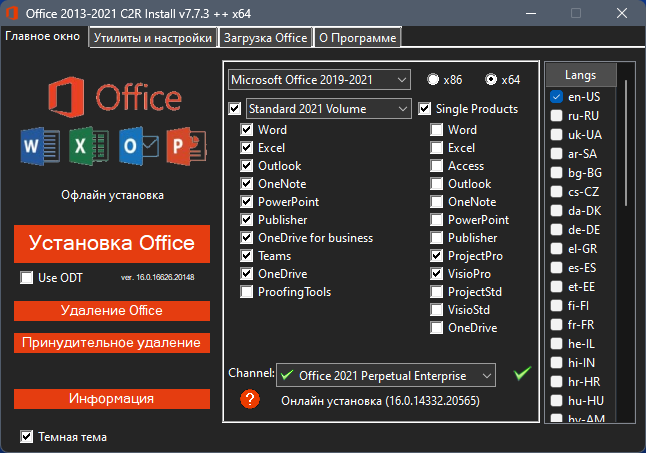Enable the ru-RU language checkbox
The height and width of the screenshot is (453, 646).
(x=557, y=116)
